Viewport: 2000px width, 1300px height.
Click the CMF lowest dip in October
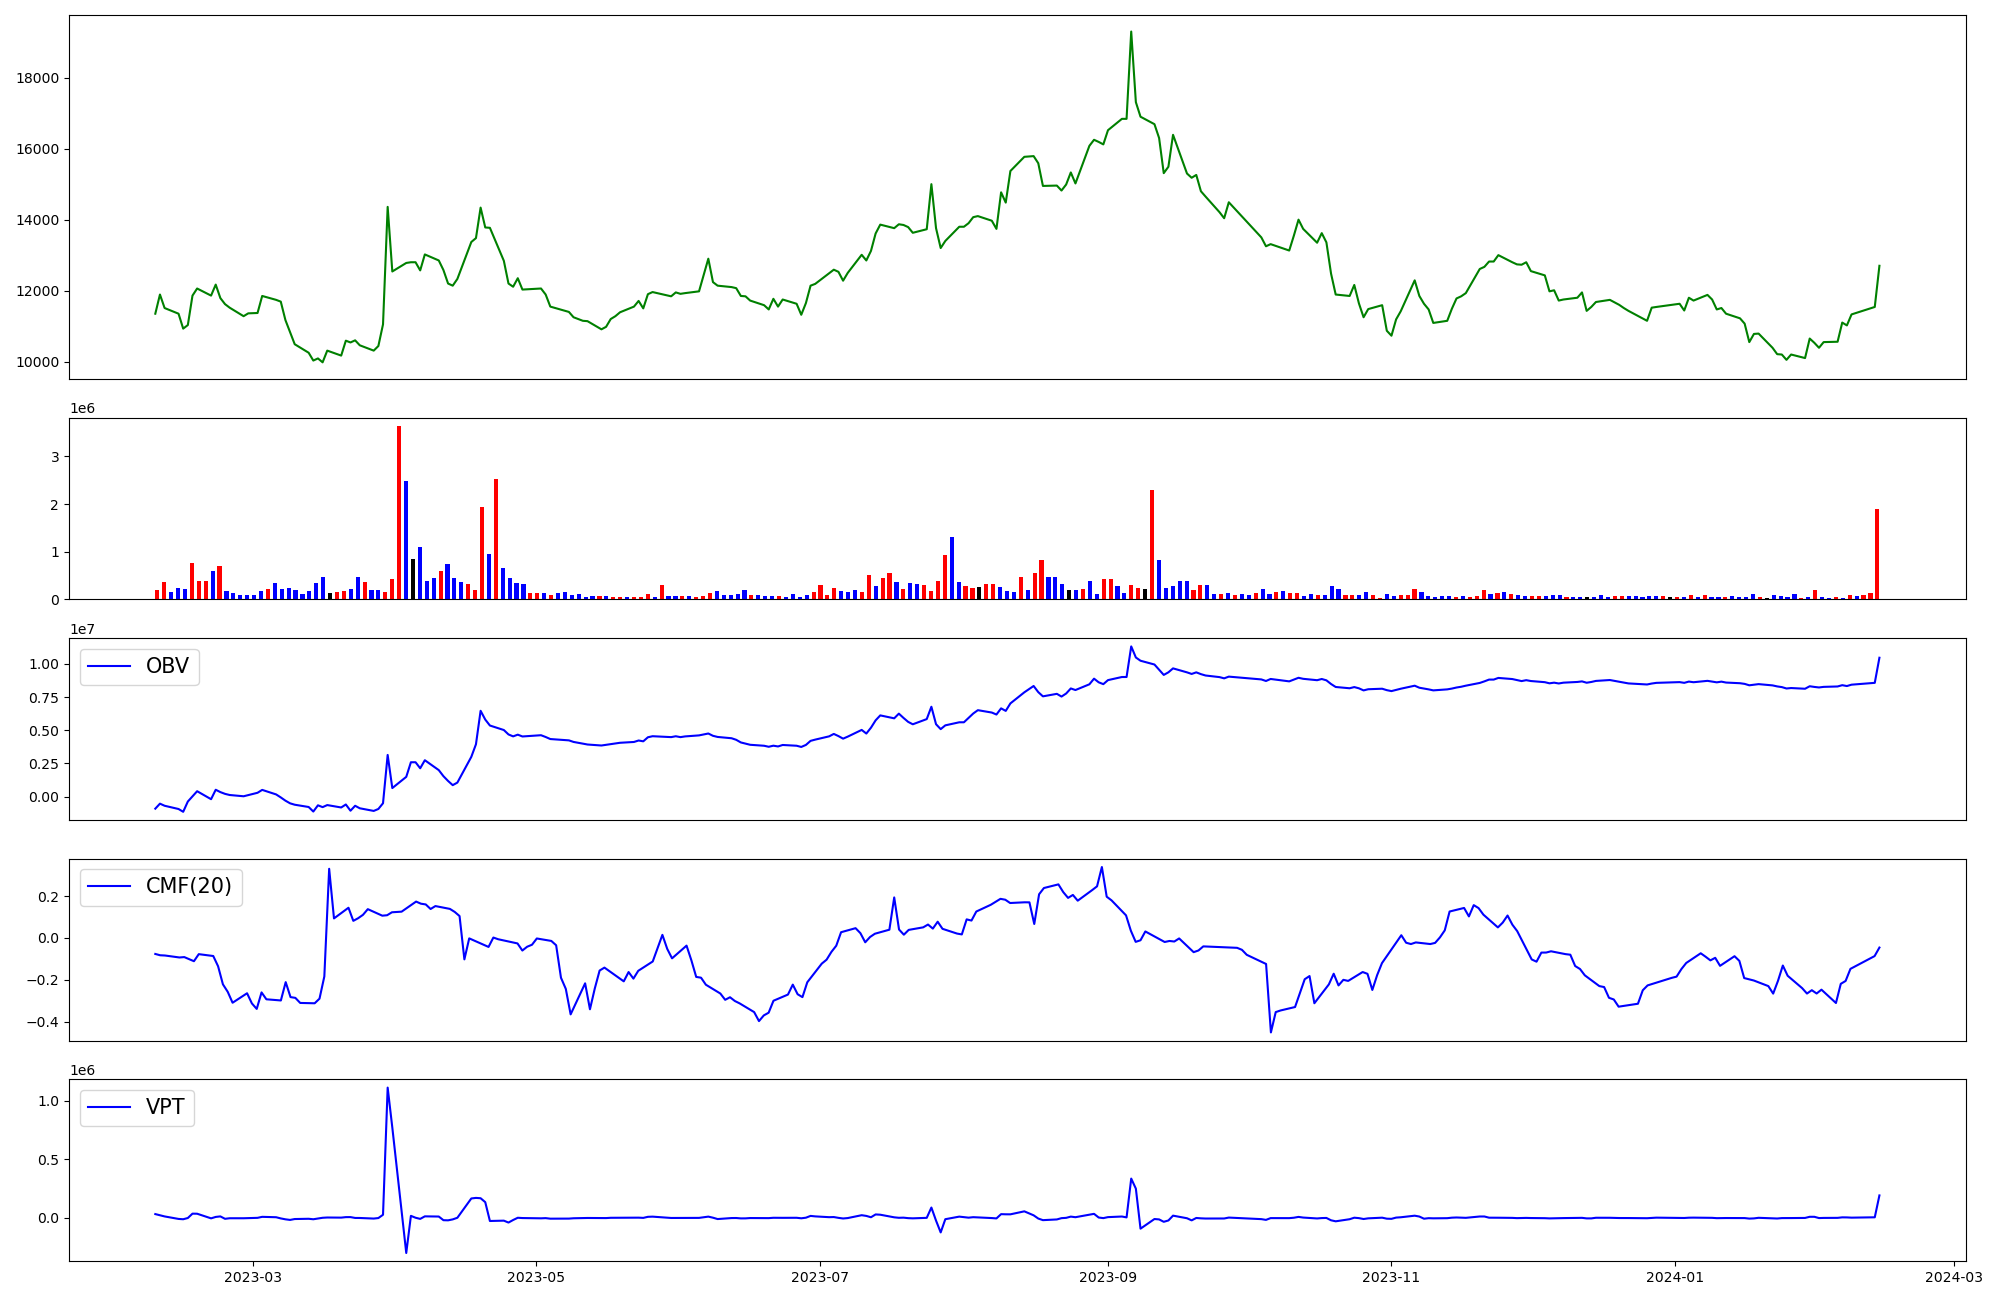(1271, 1031)
